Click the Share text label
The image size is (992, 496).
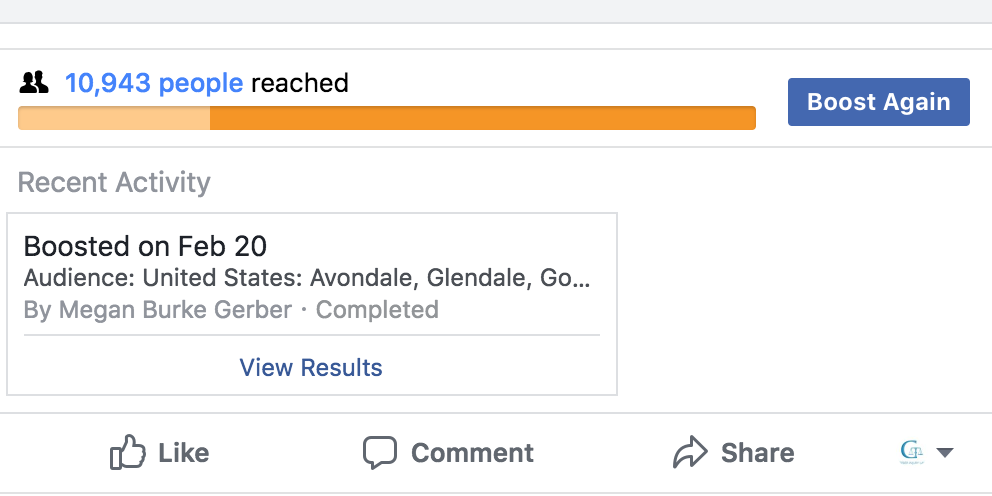pos(757,453)
